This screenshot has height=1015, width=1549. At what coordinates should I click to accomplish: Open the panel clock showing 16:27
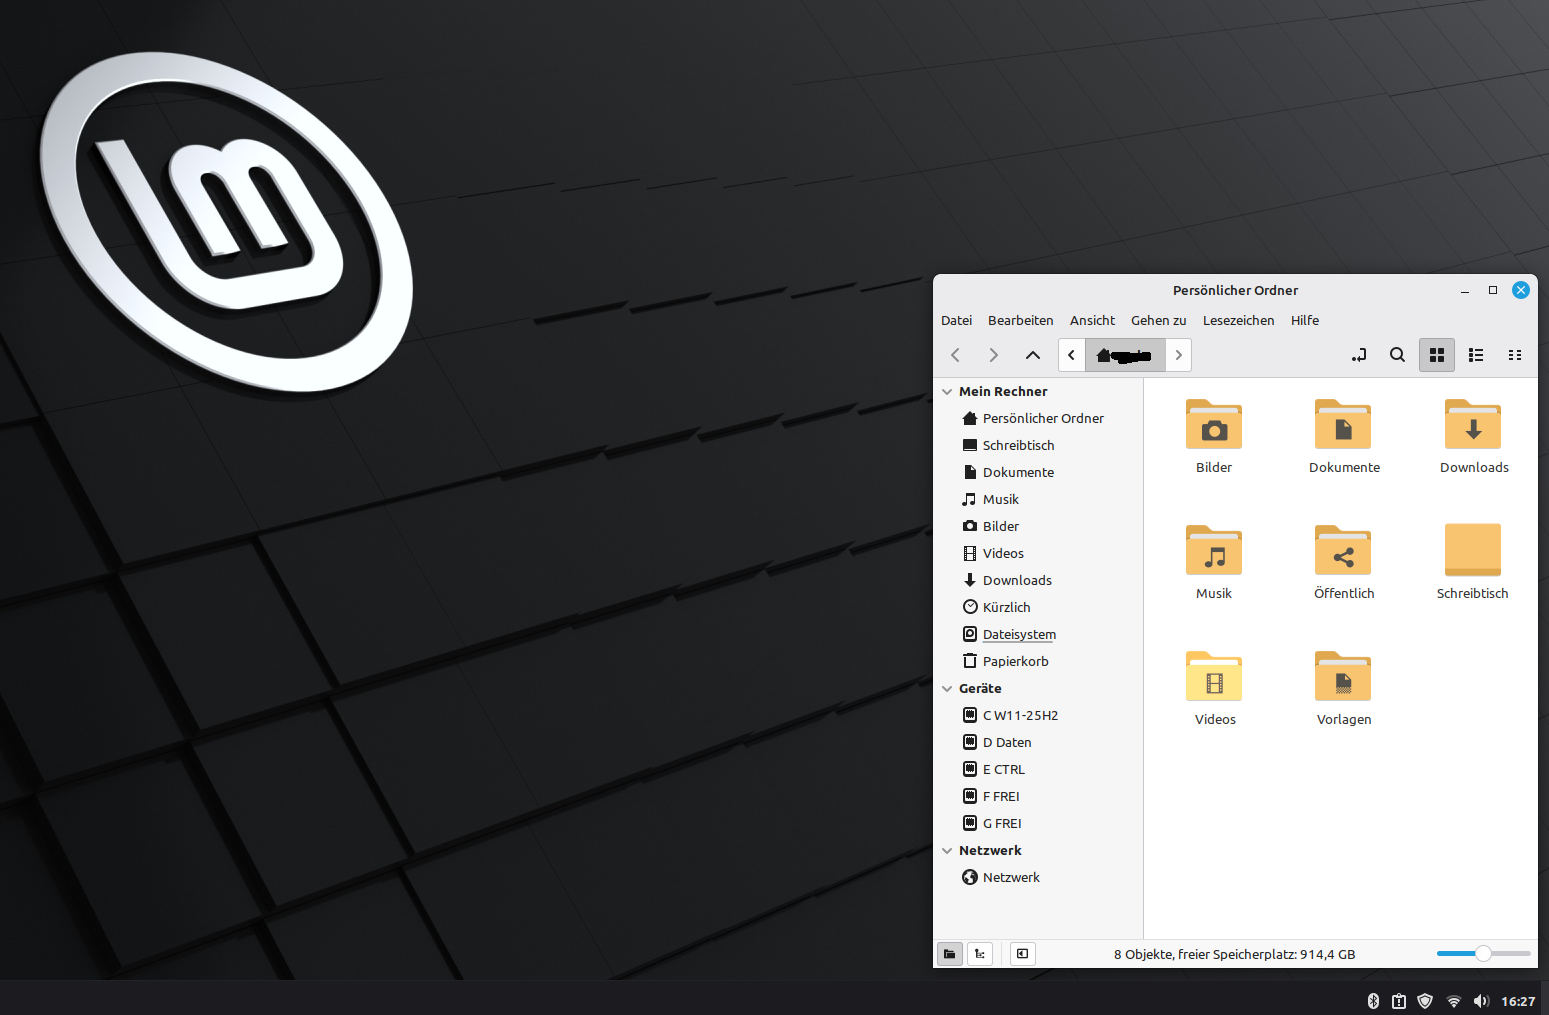coord(1518,1001)
